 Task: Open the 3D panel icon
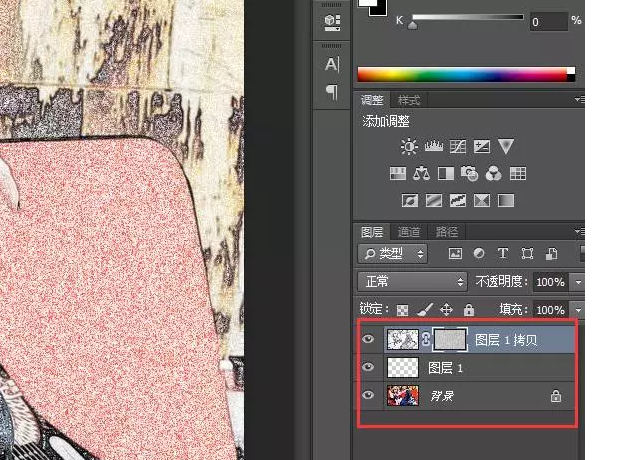click(332, 23)
